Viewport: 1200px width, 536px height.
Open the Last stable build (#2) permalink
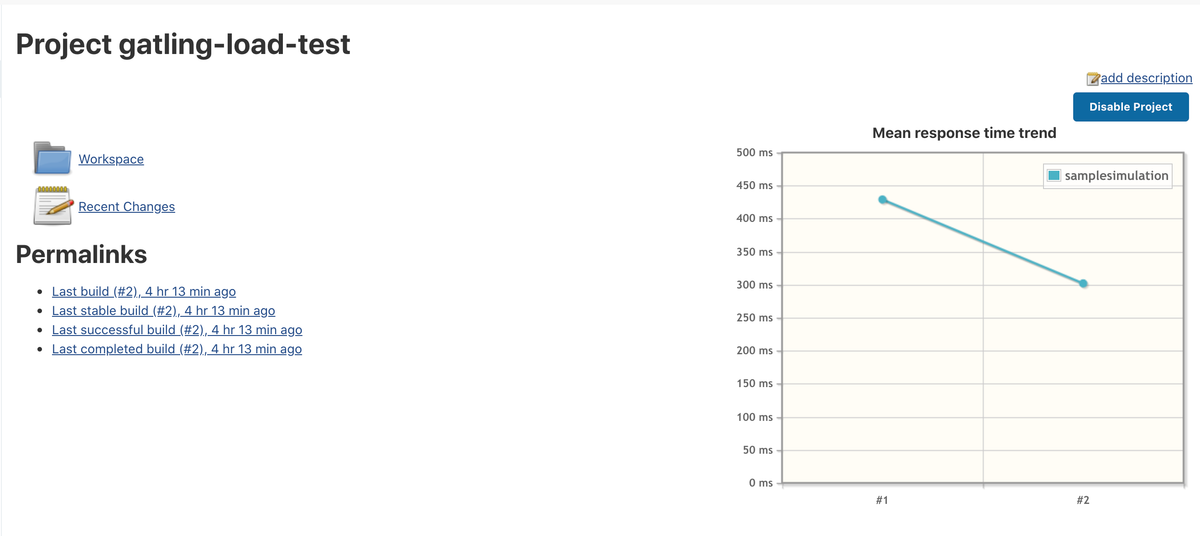click(163, 310)
